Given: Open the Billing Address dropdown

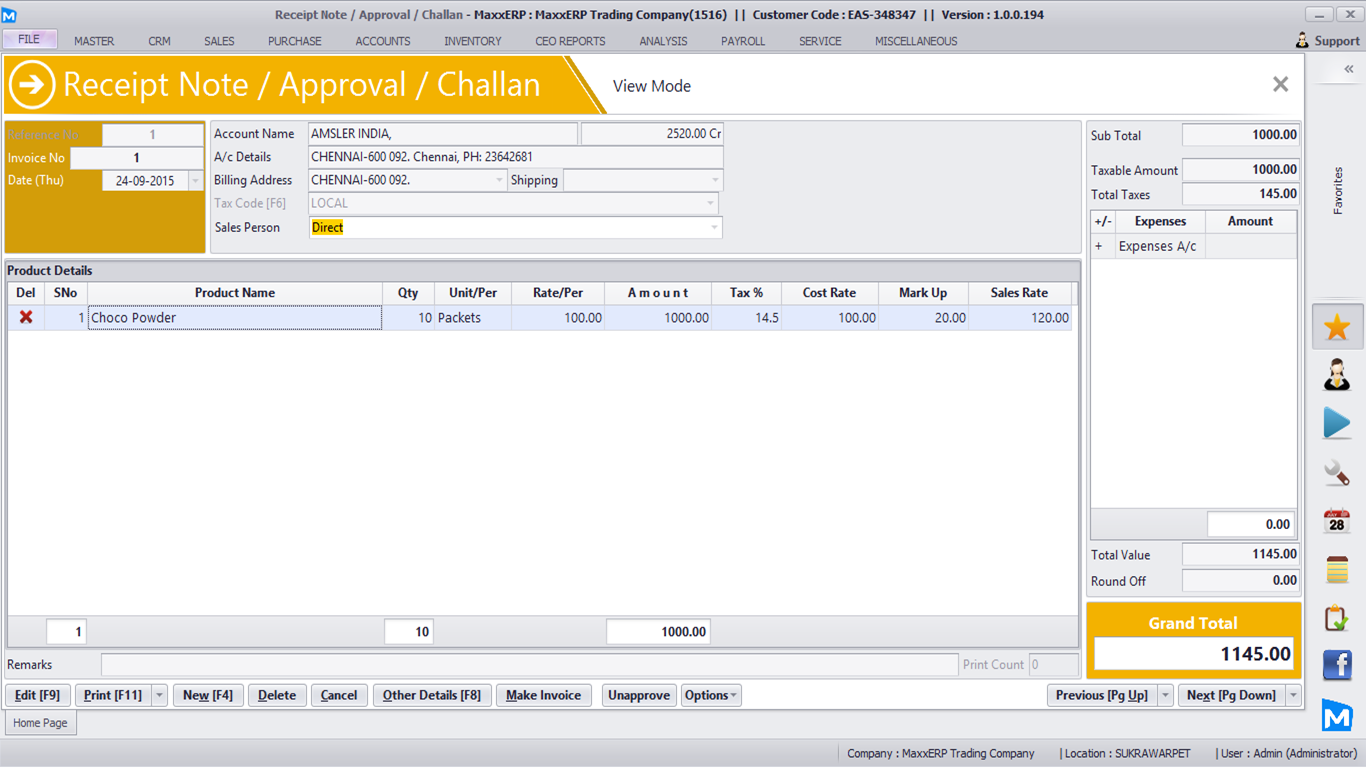Looking at the screenshot, I should point(500,181).
